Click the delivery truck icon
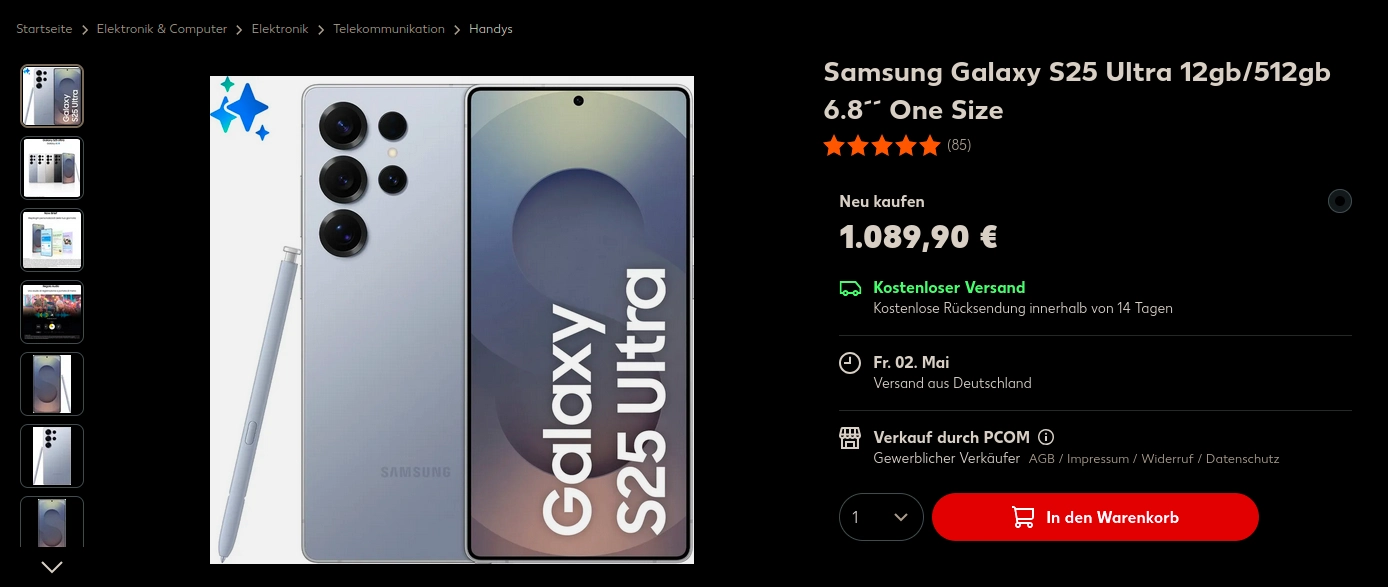 tap(850, 288)
